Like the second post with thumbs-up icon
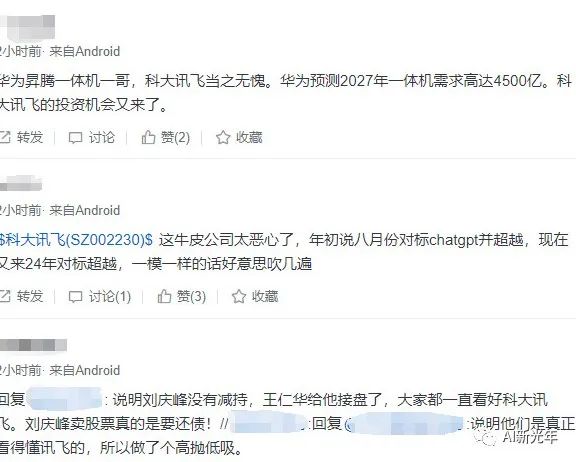This screenshot has width=576, height=462. tap(164, 296)
